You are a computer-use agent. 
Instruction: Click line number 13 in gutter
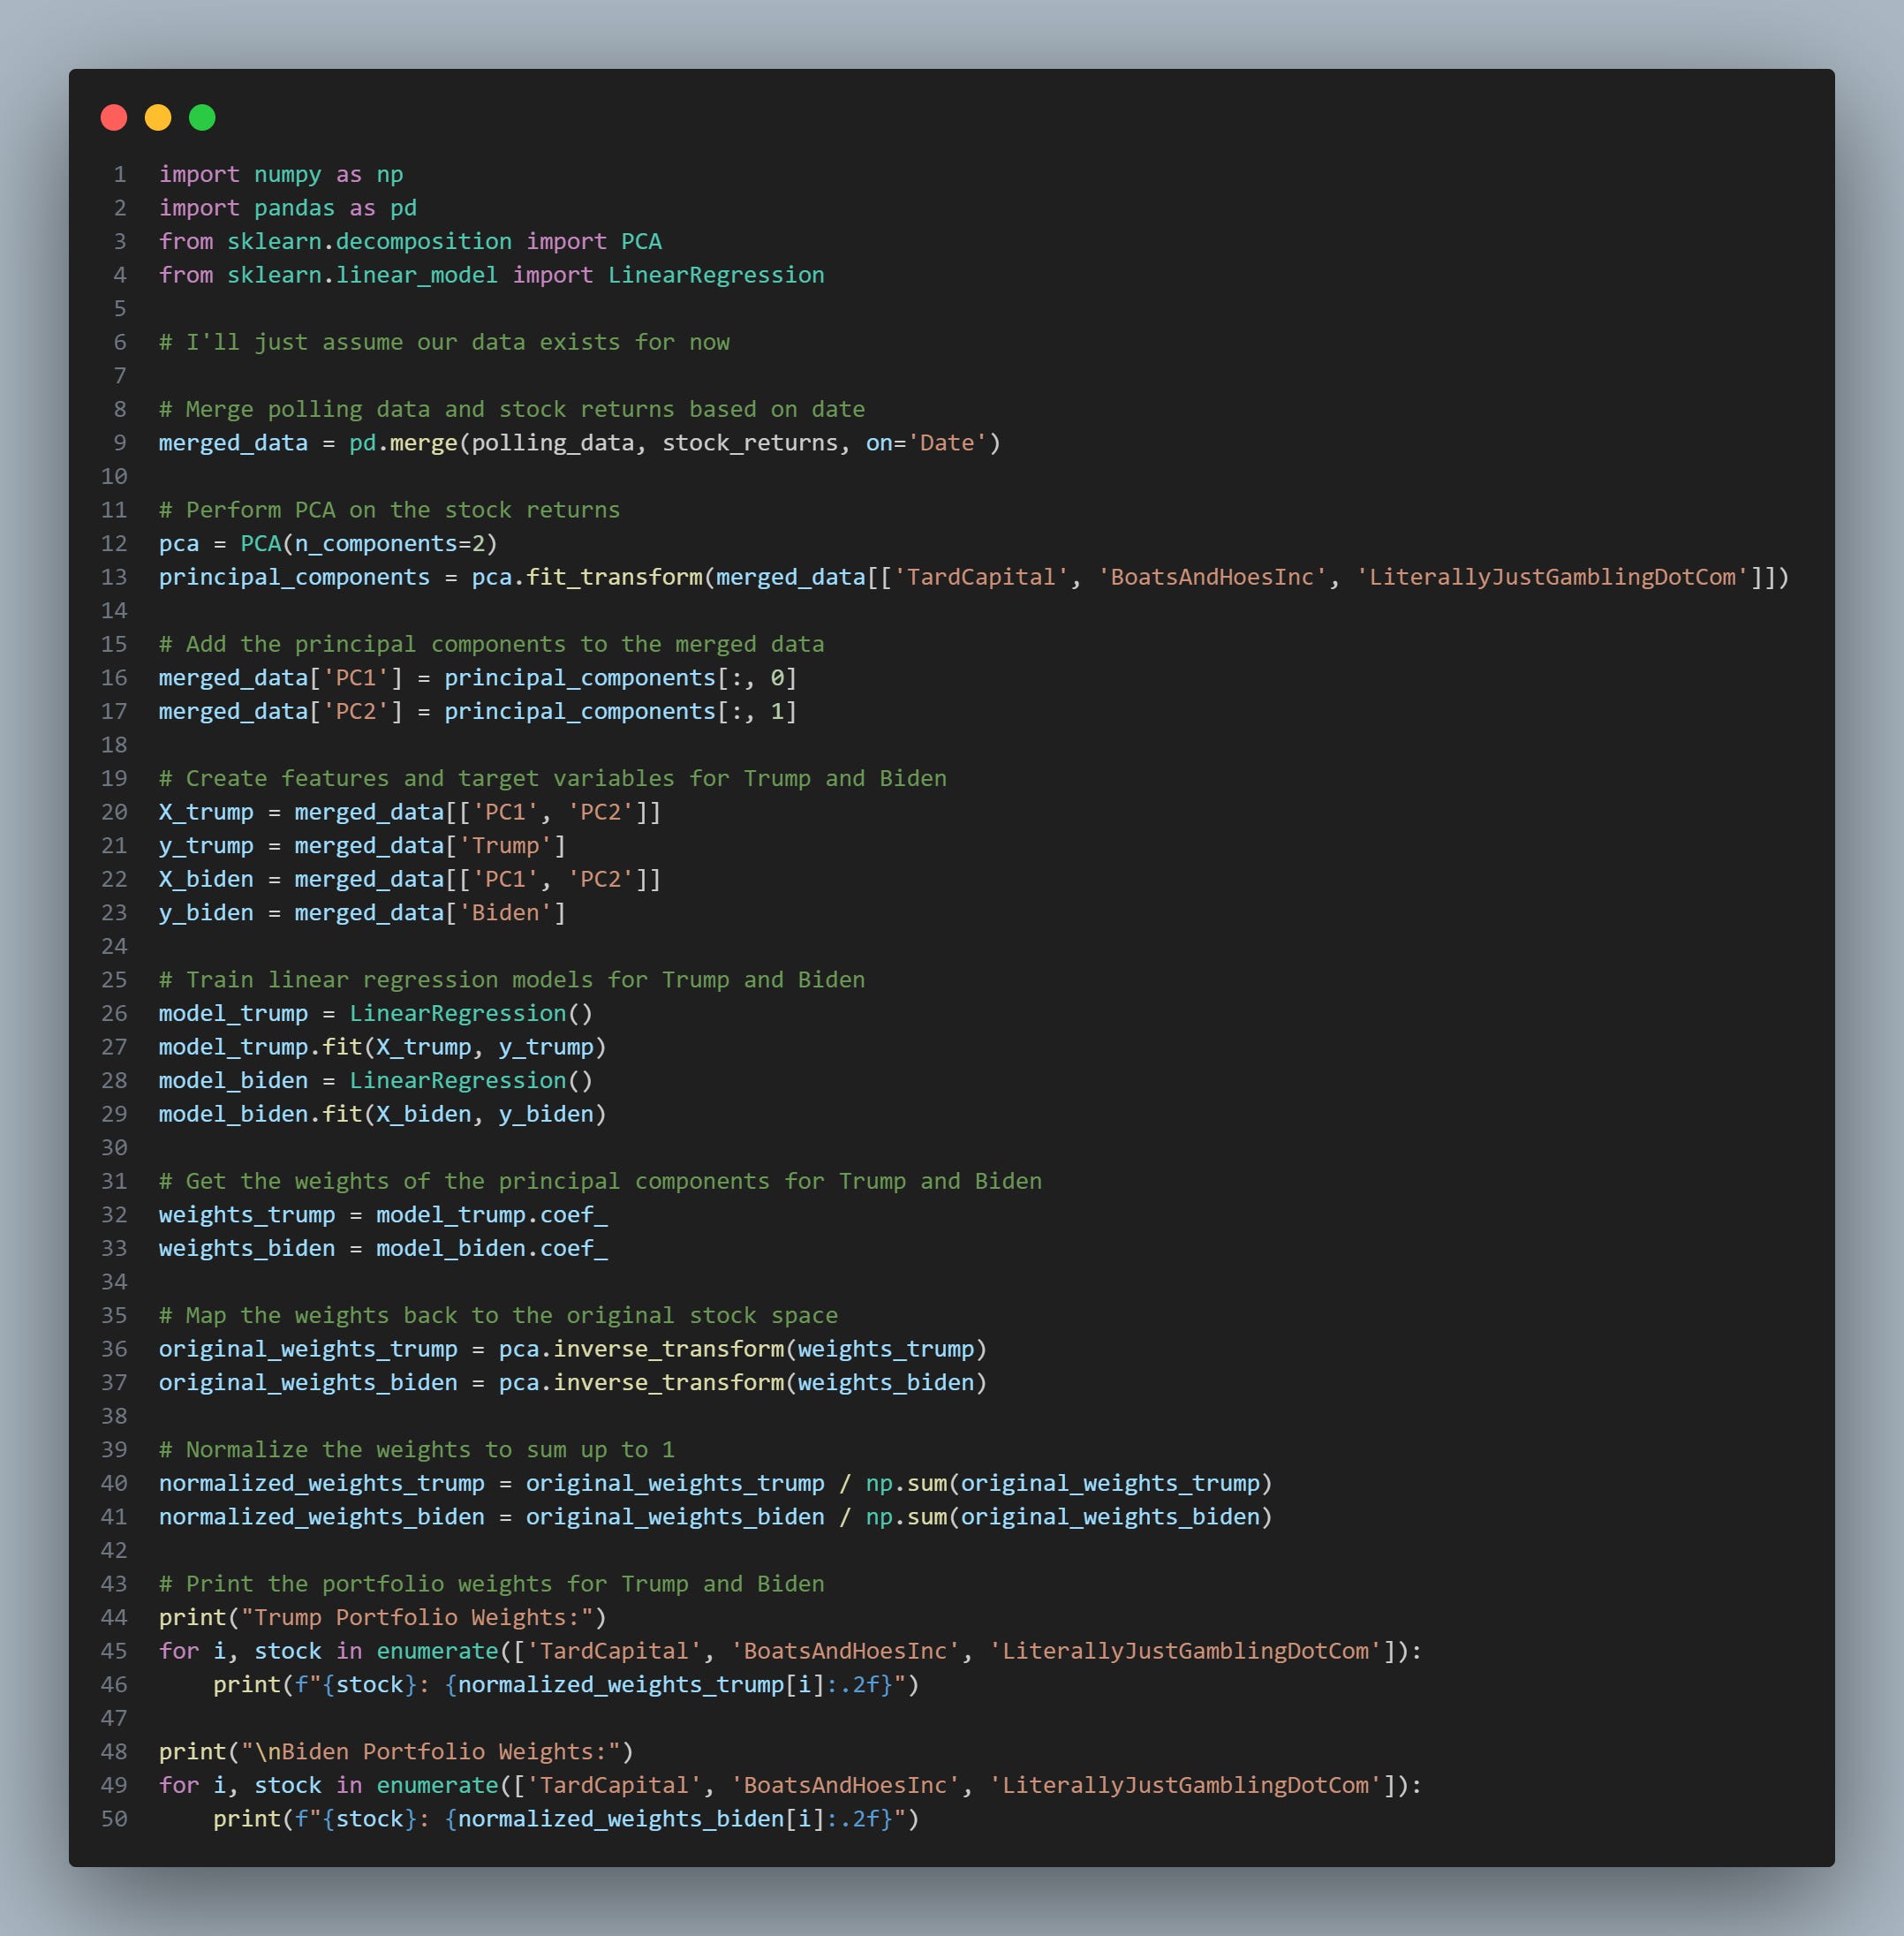114,577
